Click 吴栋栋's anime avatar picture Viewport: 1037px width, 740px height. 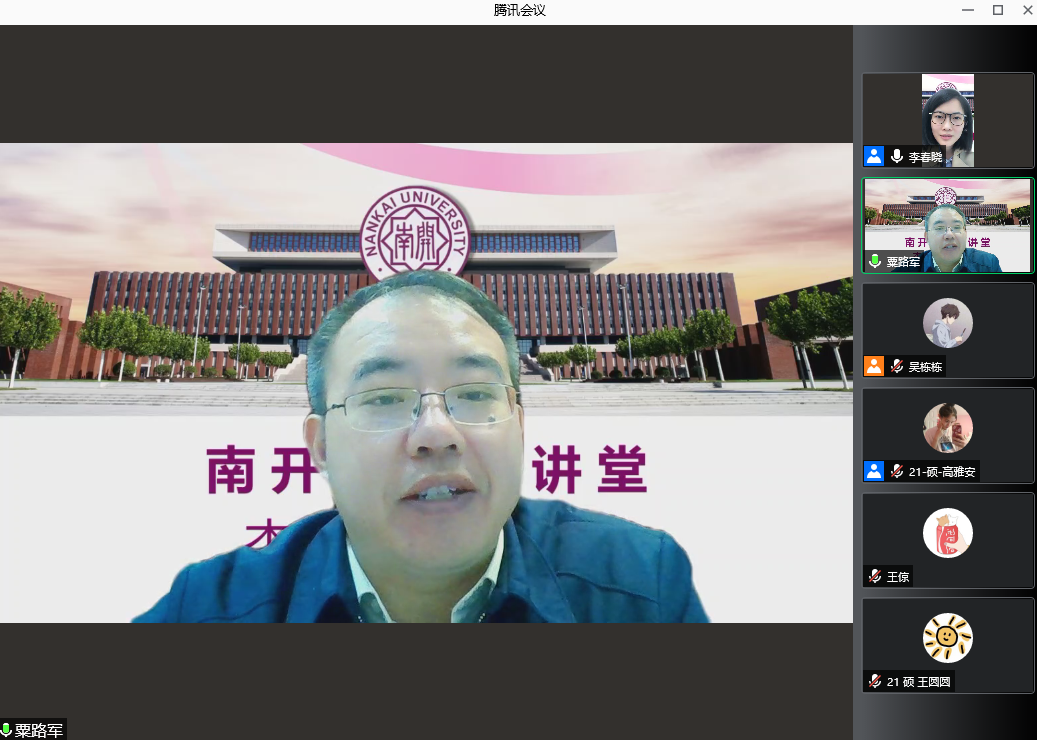click(947, 323)
